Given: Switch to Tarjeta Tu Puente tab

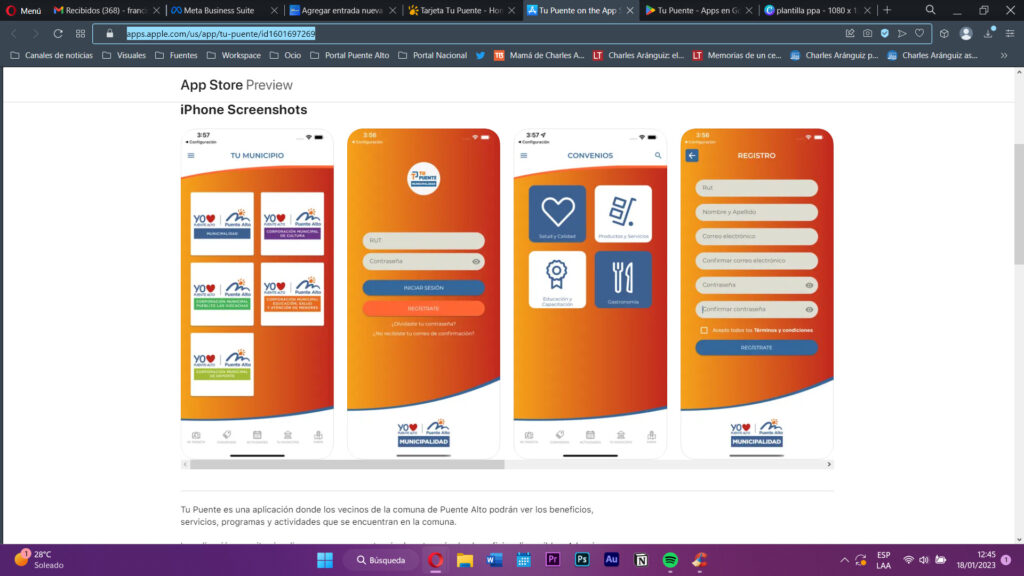Looking at the screenshot, I should (x=460, y=10).
